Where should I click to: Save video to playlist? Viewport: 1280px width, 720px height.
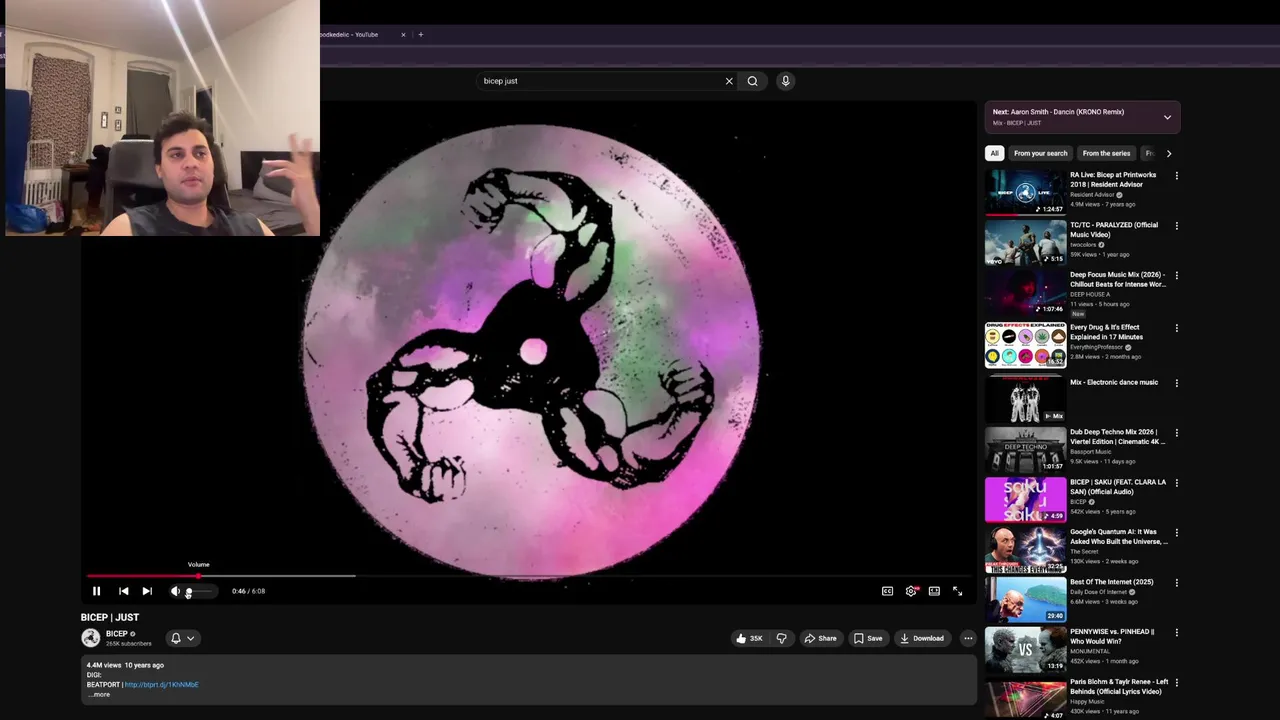pyautogui.click(x=867, y=638)
